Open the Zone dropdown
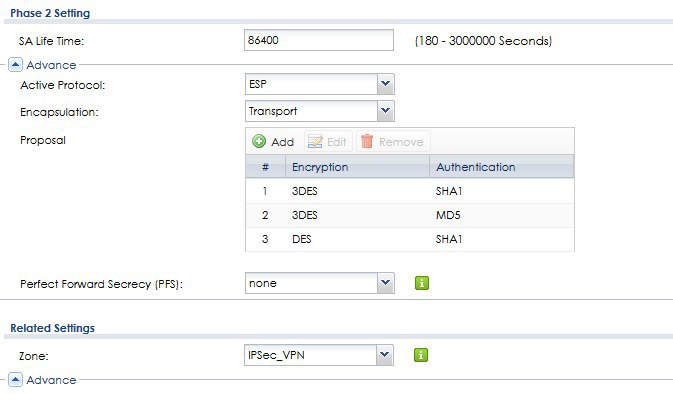The height and width of the screenshot is (408, 673). click(385, 354)
